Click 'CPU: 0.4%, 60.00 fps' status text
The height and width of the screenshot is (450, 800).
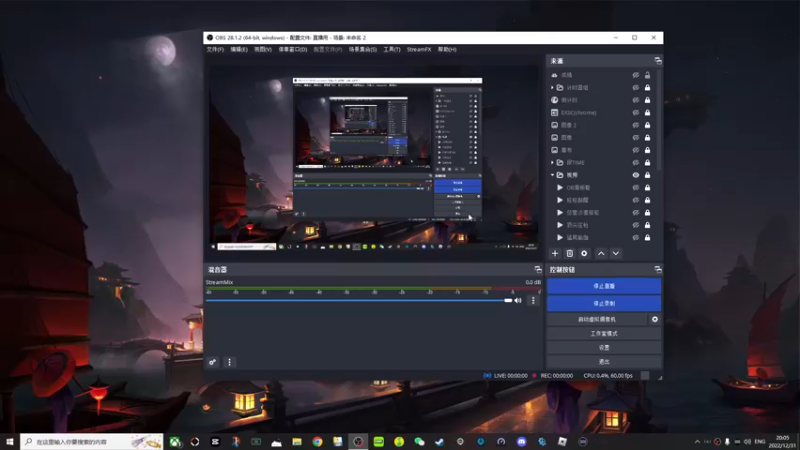coord(608,376)
